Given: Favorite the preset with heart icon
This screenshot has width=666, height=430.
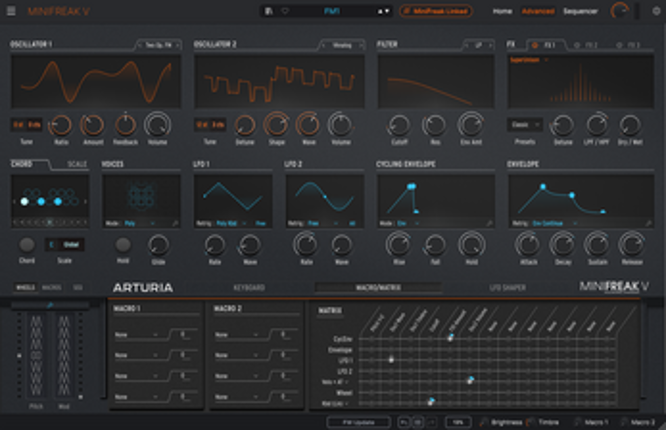Looking at the screenshot, I should click(285, 11).
